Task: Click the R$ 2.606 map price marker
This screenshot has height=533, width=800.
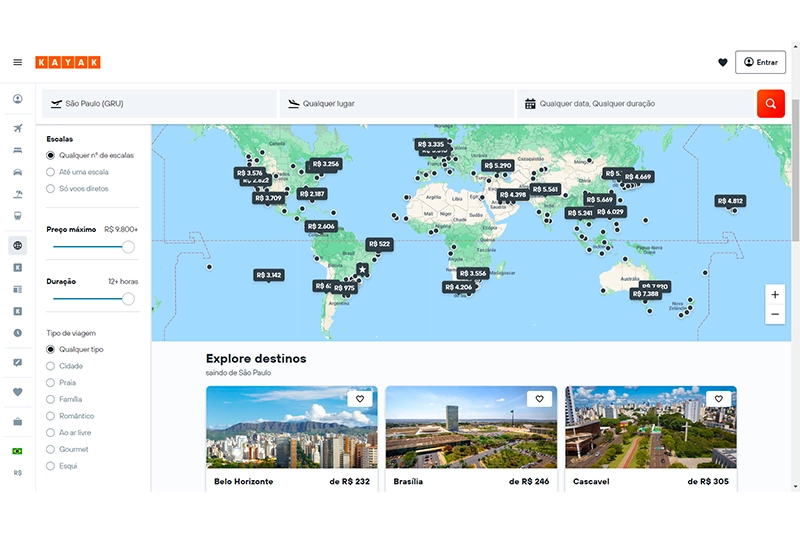Action: click(321, 226)
